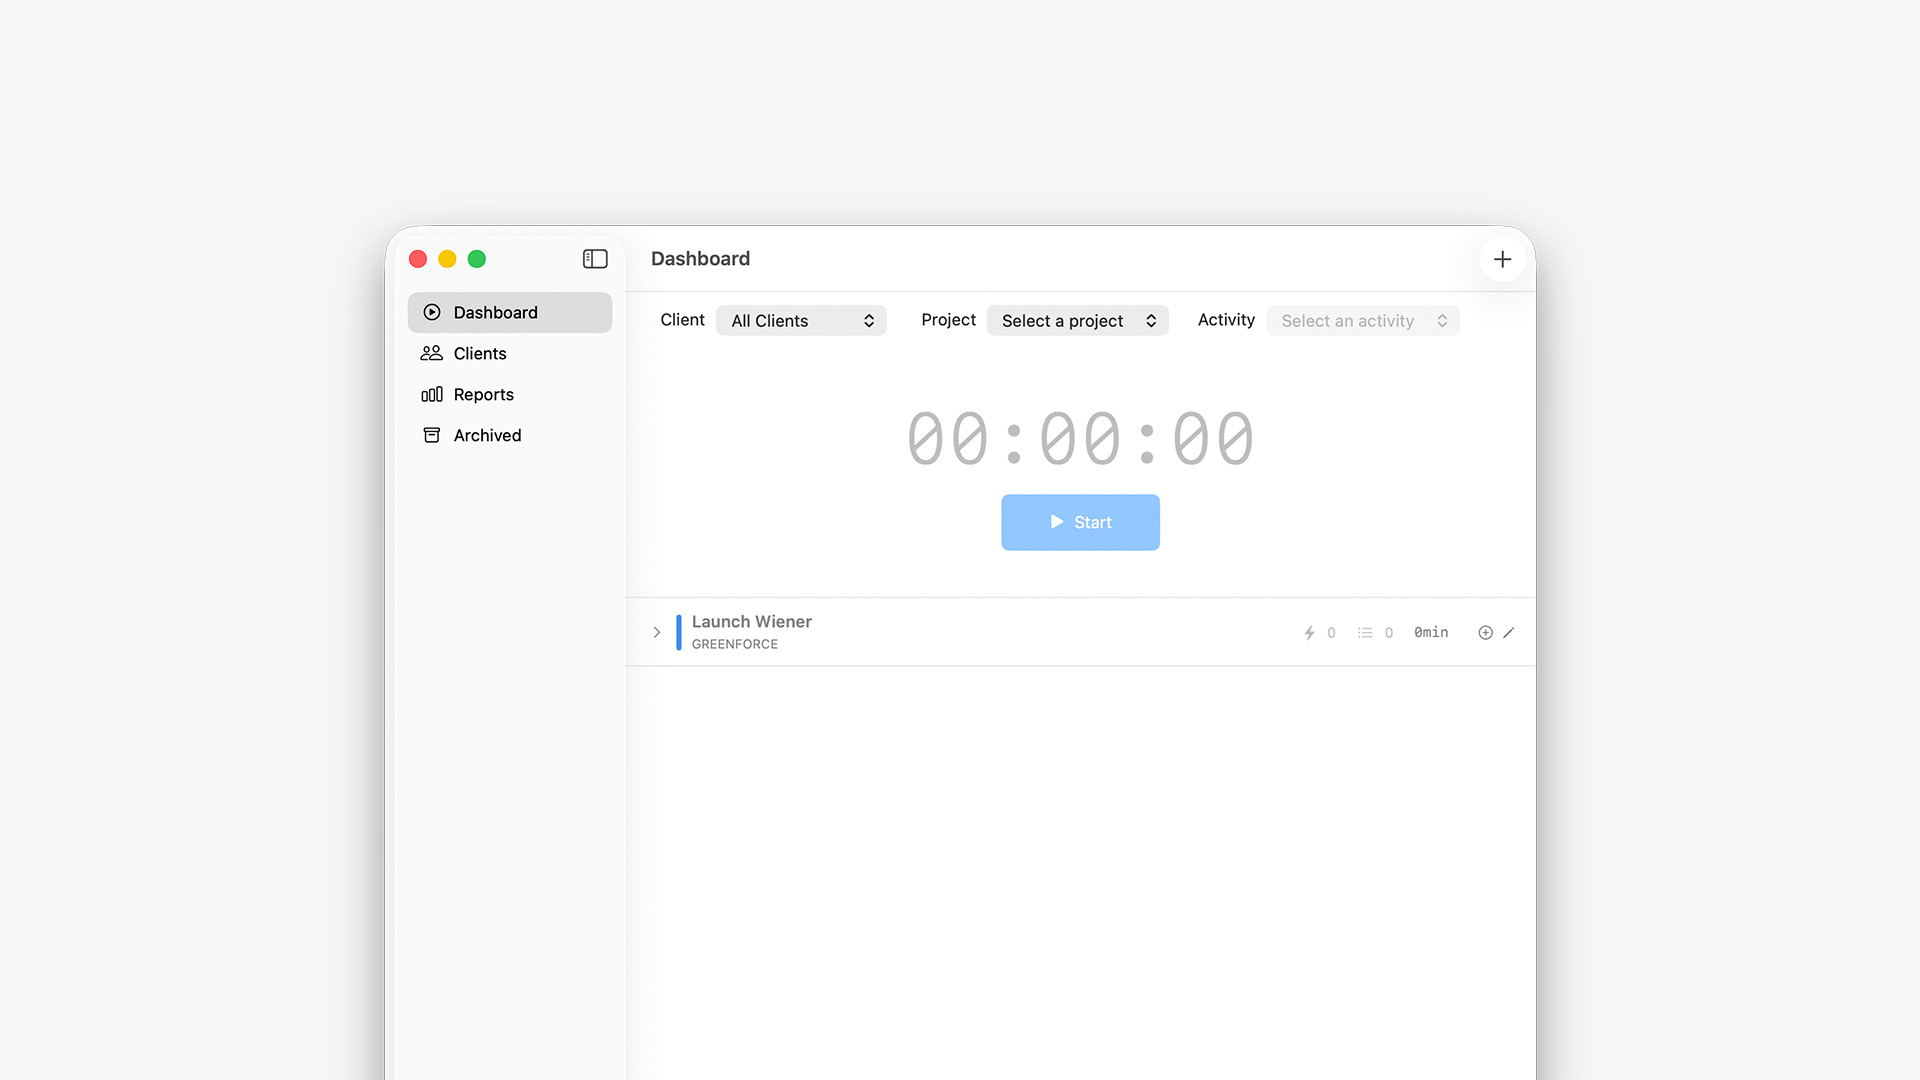The image size is (1920, 1080).
Task: Open the Clients section via people icon
Action: pyautogui.click(x=431, y=353)
